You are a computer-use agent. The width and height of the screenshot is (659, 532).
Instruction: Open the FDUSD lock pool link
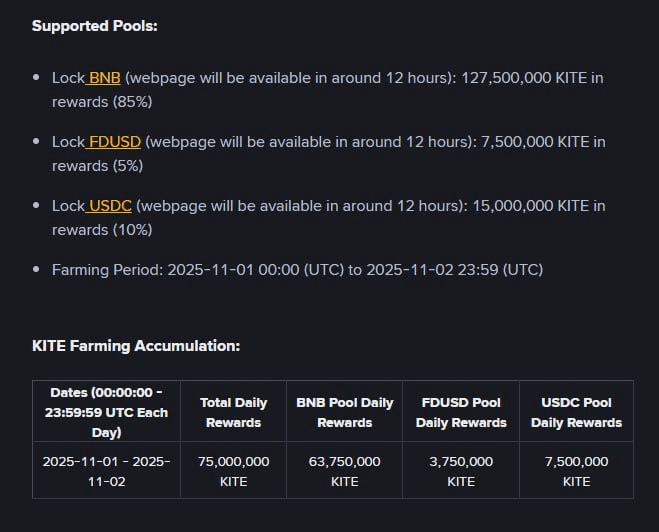click(113, 141)
